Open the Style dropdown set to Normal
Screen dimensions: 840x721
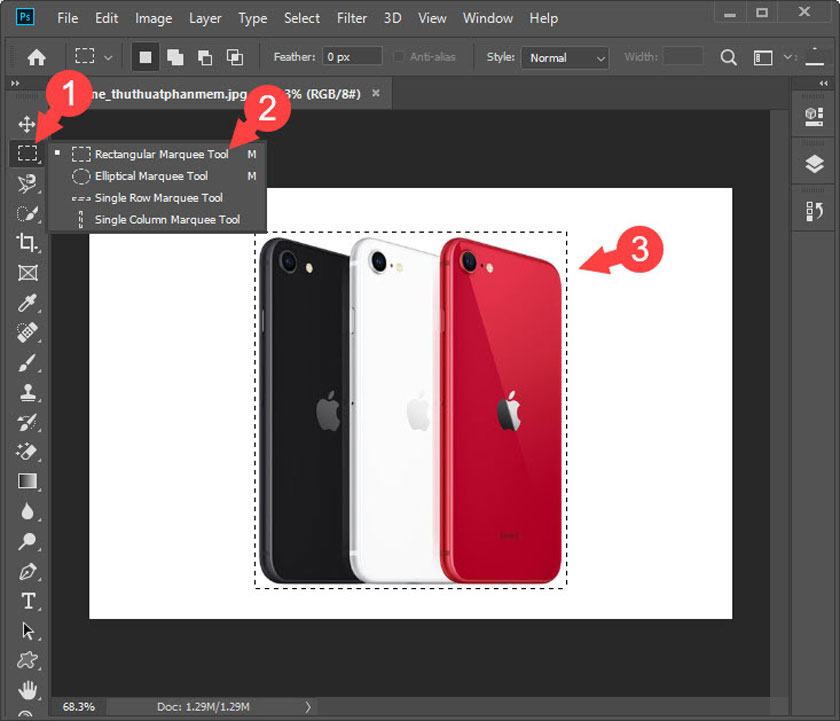(x=565, y=57)
